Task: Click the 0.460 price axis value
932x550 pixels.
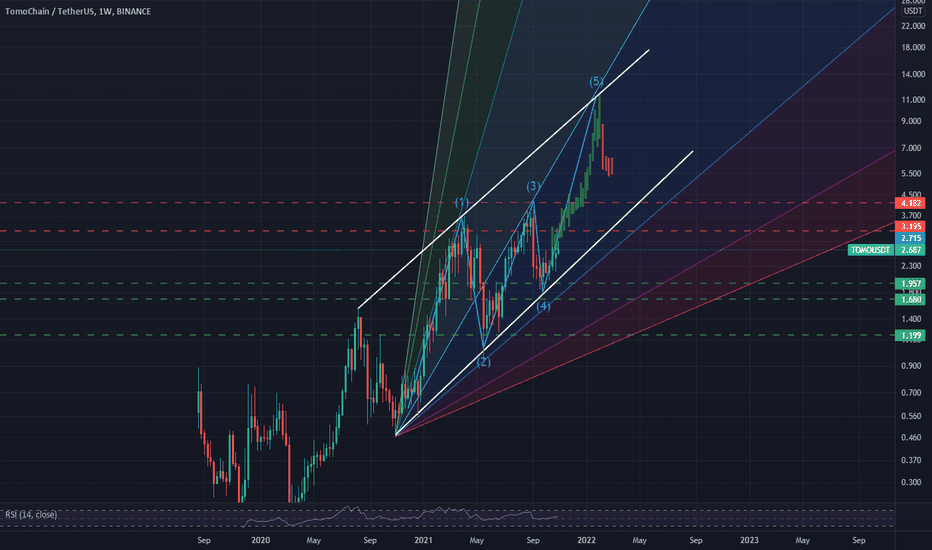Action: click(911, 438)
